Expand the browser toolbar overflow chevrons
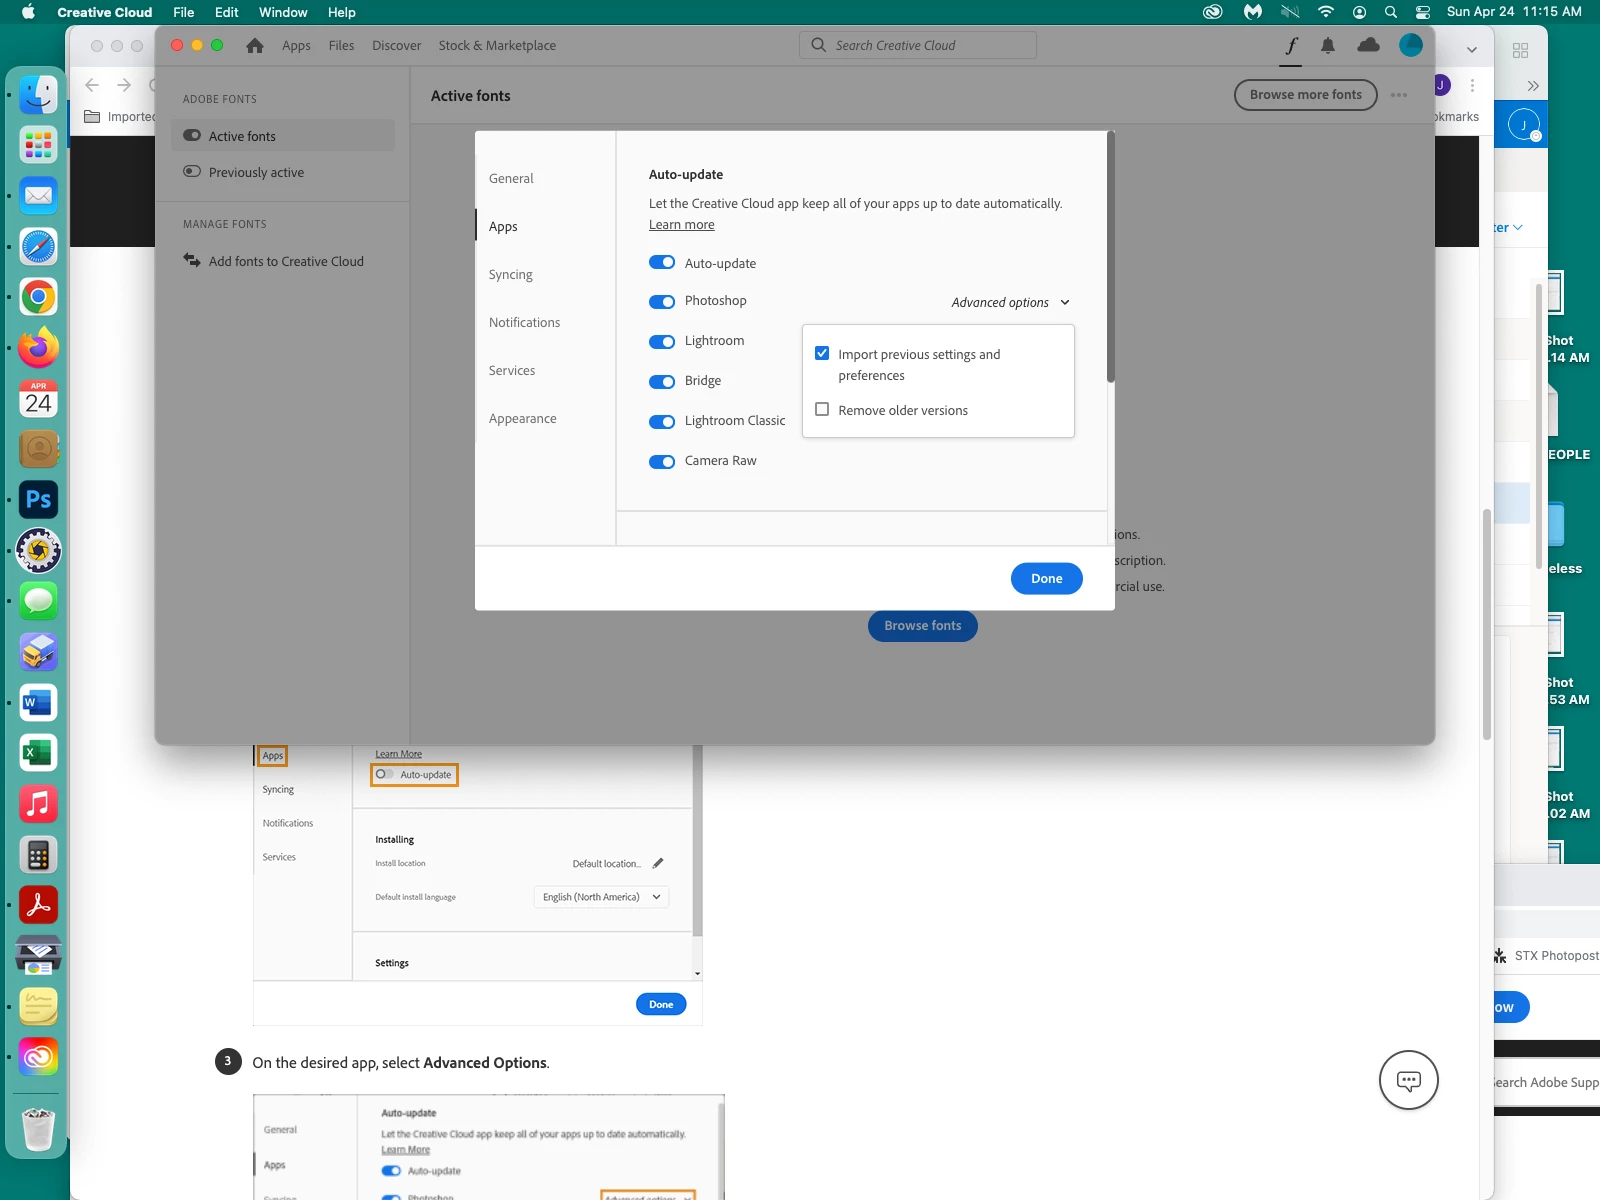This screenshot has height=1200, width=1600. (x=1533, y=86)
